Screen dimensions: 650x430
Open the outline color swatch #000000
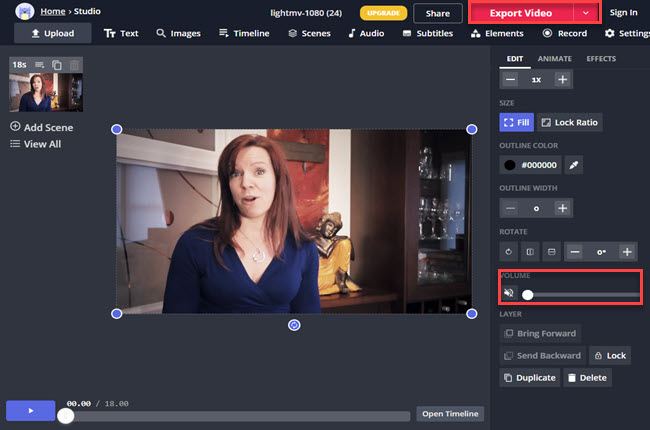(x=531, y=165)
